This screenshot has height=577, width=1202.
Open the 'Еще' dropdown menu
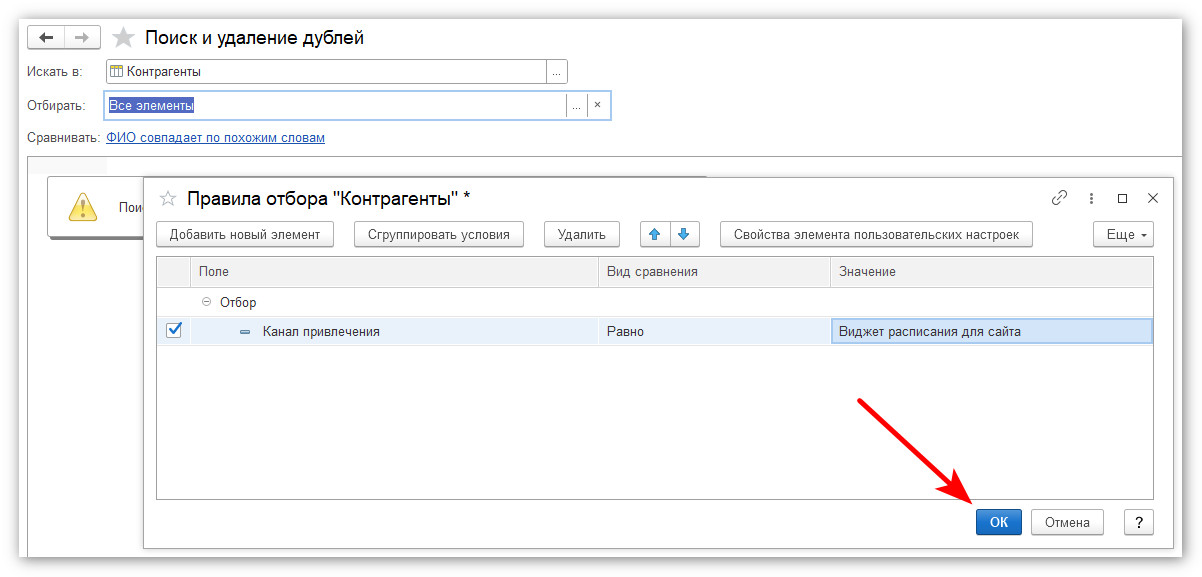1123,234
